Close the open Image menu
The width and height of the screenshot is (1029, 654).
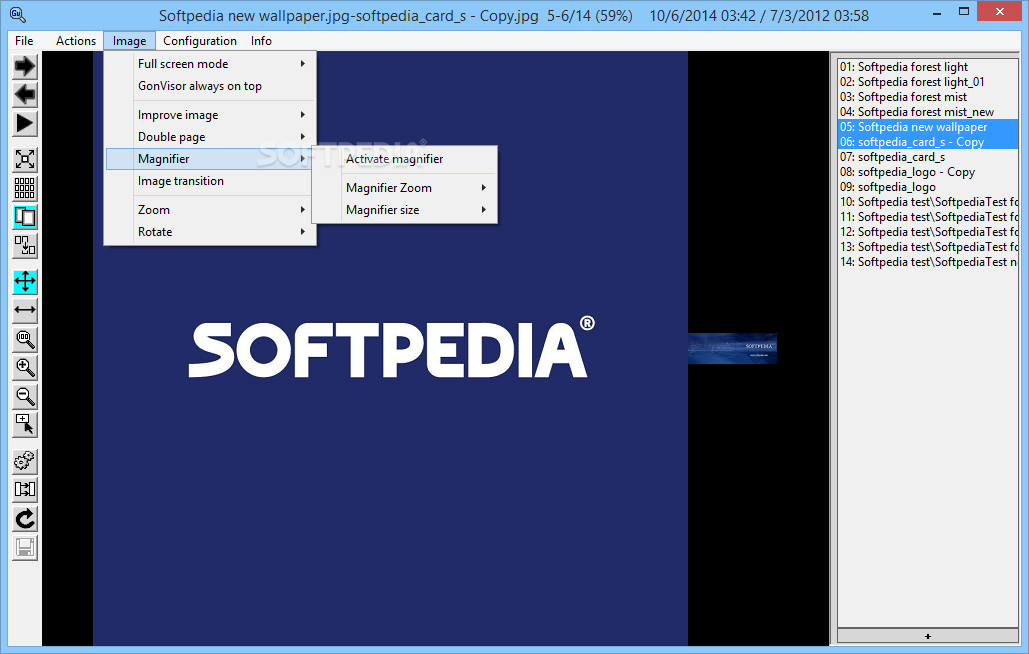pos(129,41)
